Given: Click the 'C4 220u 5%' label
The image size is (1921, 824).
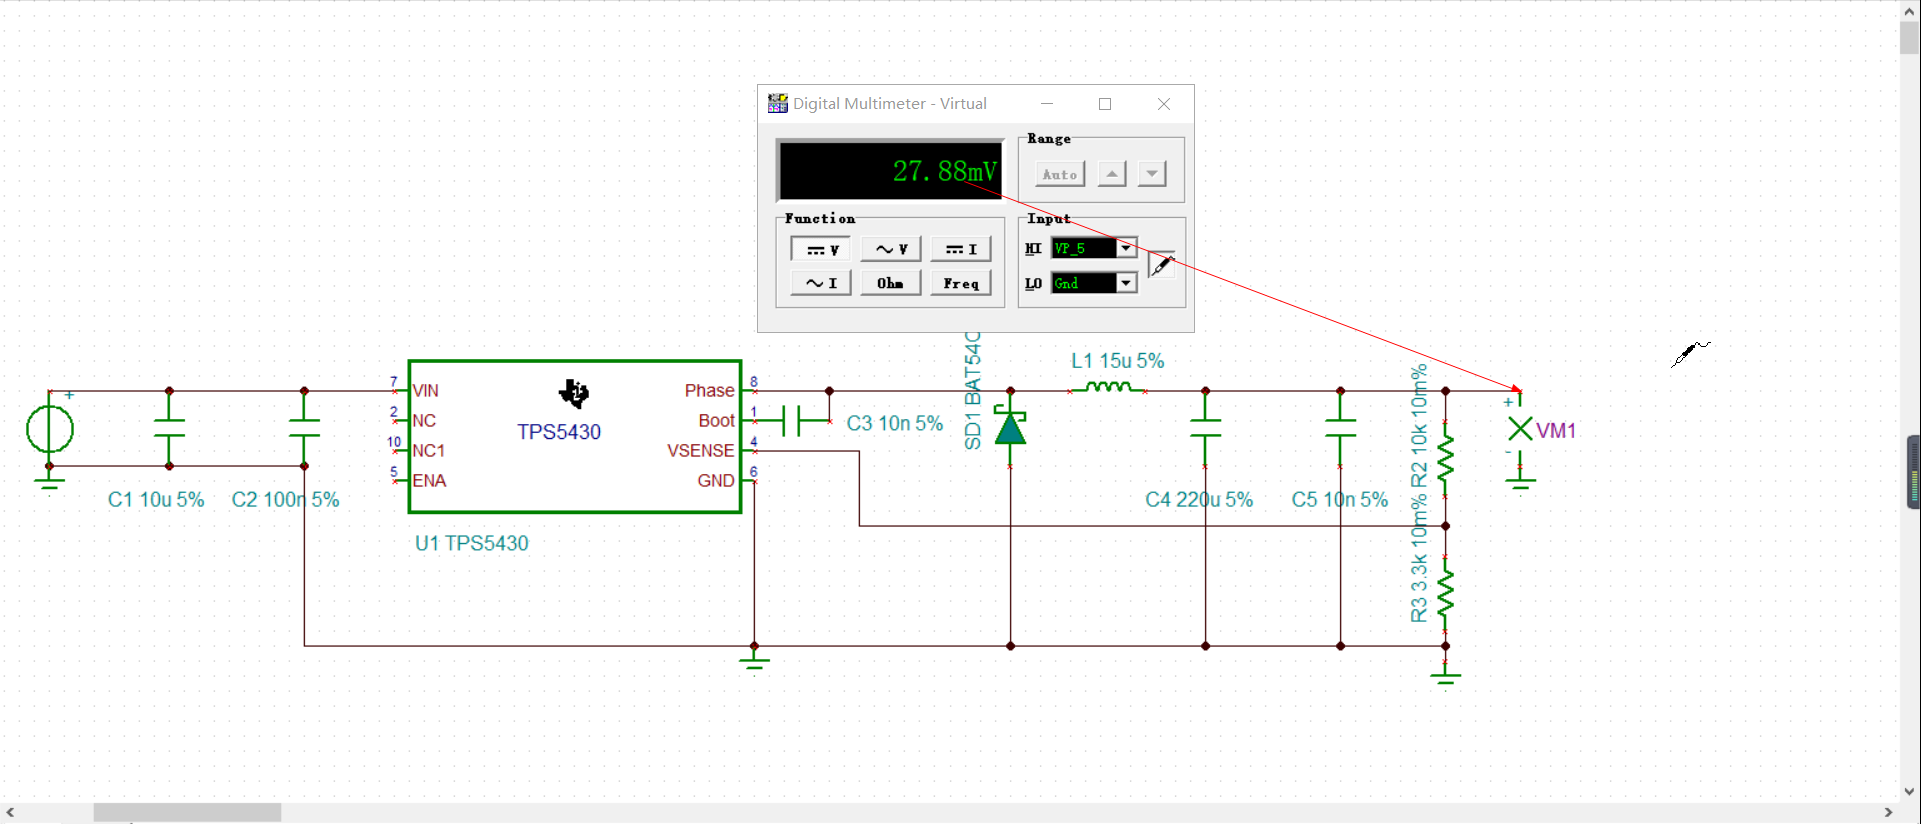Looking at the screenshot, I should coord(1199,500).
